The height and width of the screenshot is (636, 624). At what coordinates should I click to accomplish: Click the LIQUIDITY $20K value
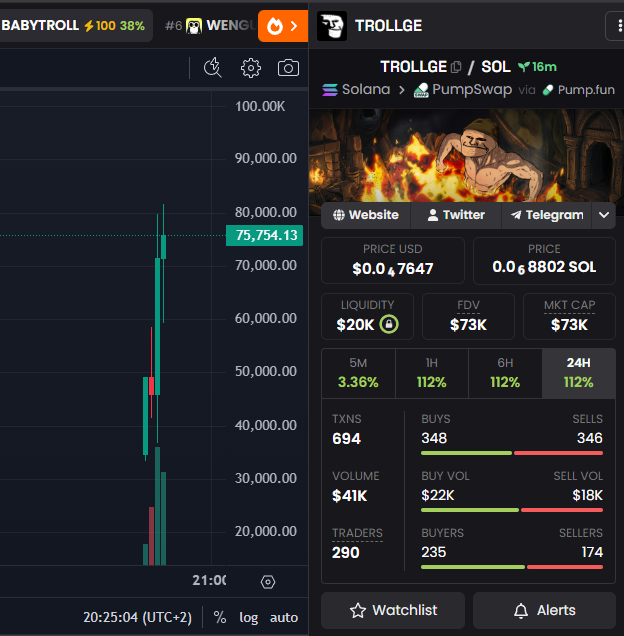(x=355, y=324)
